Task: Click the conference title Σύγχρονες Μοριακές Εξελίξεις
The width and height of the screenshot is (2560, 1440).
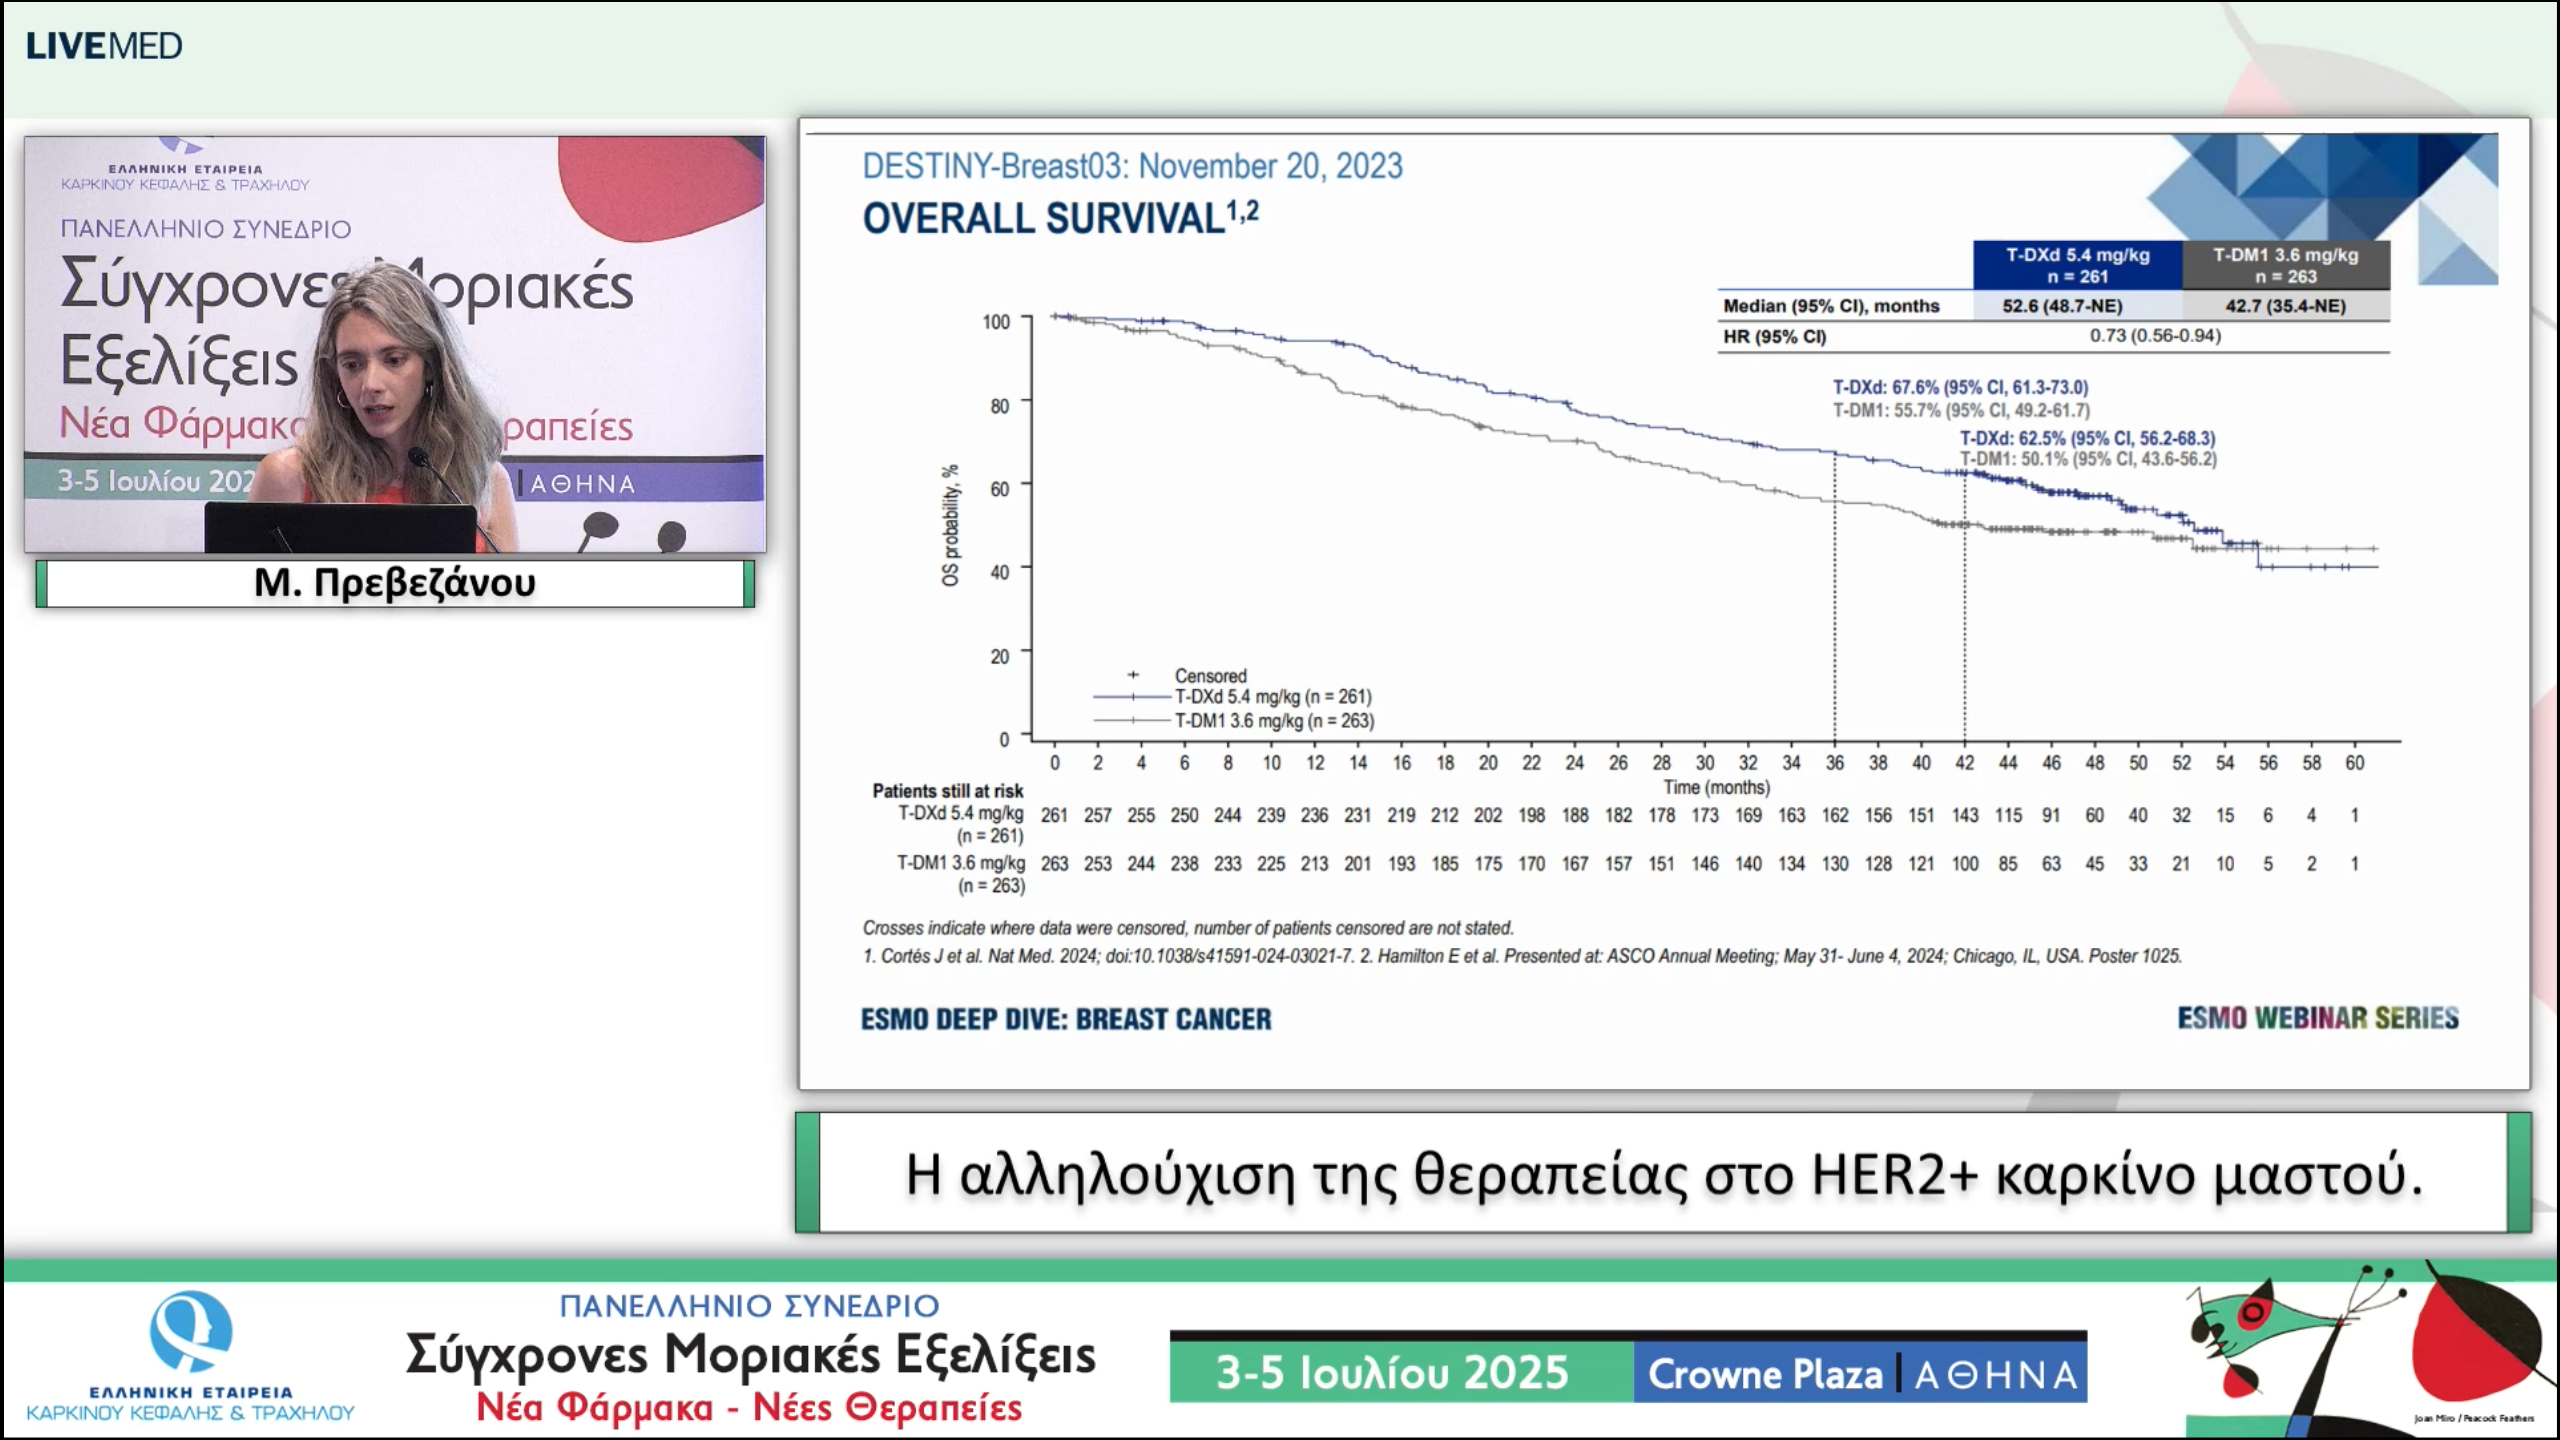Action: (x=750, y=1355)
